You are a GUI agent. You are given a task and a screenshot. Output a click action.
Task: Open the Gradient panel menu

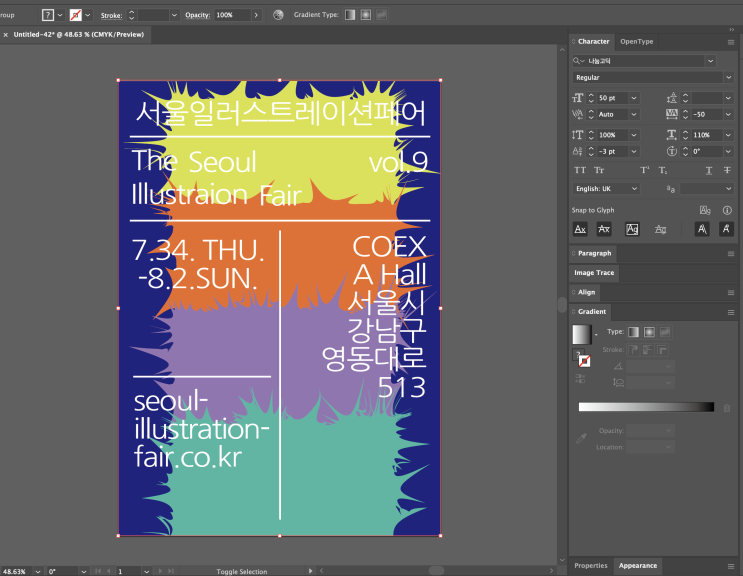[731, 312]
